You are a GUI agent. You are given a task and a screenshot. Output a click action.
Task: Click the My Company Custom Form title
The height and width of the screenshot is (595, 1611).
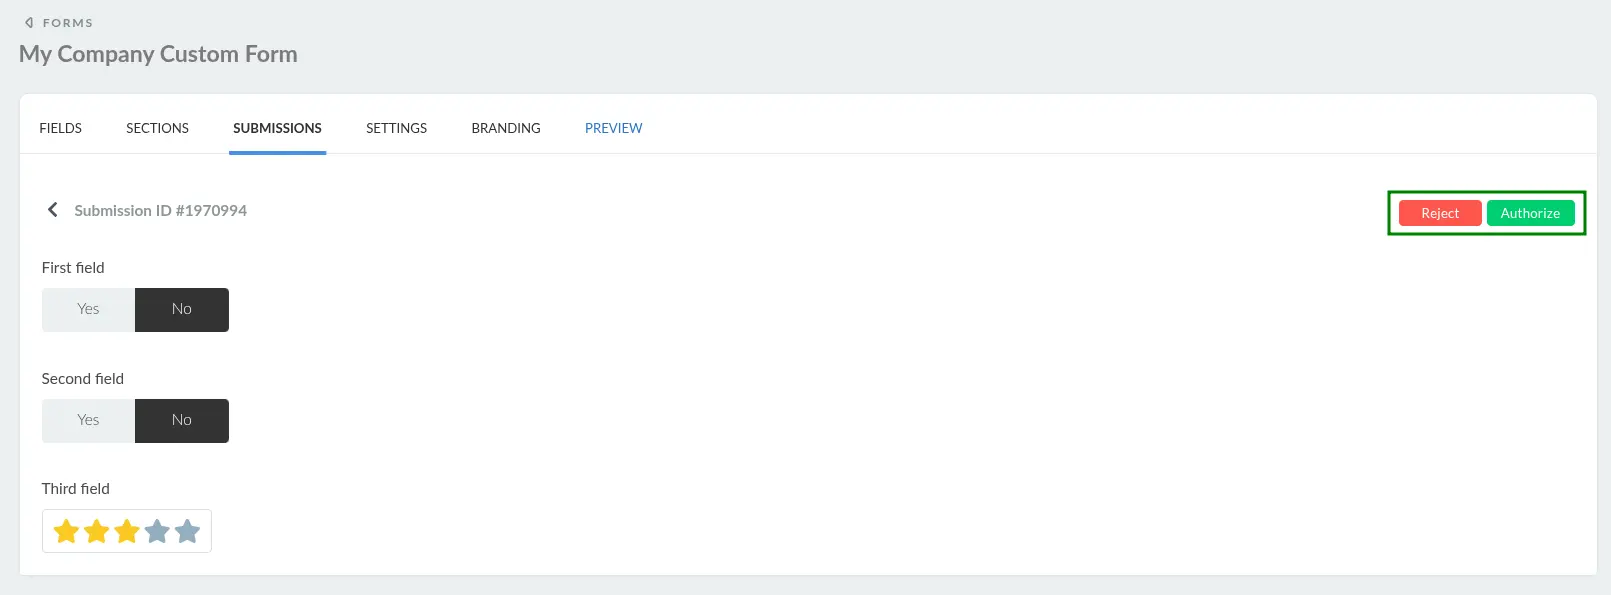pos(158,54)
